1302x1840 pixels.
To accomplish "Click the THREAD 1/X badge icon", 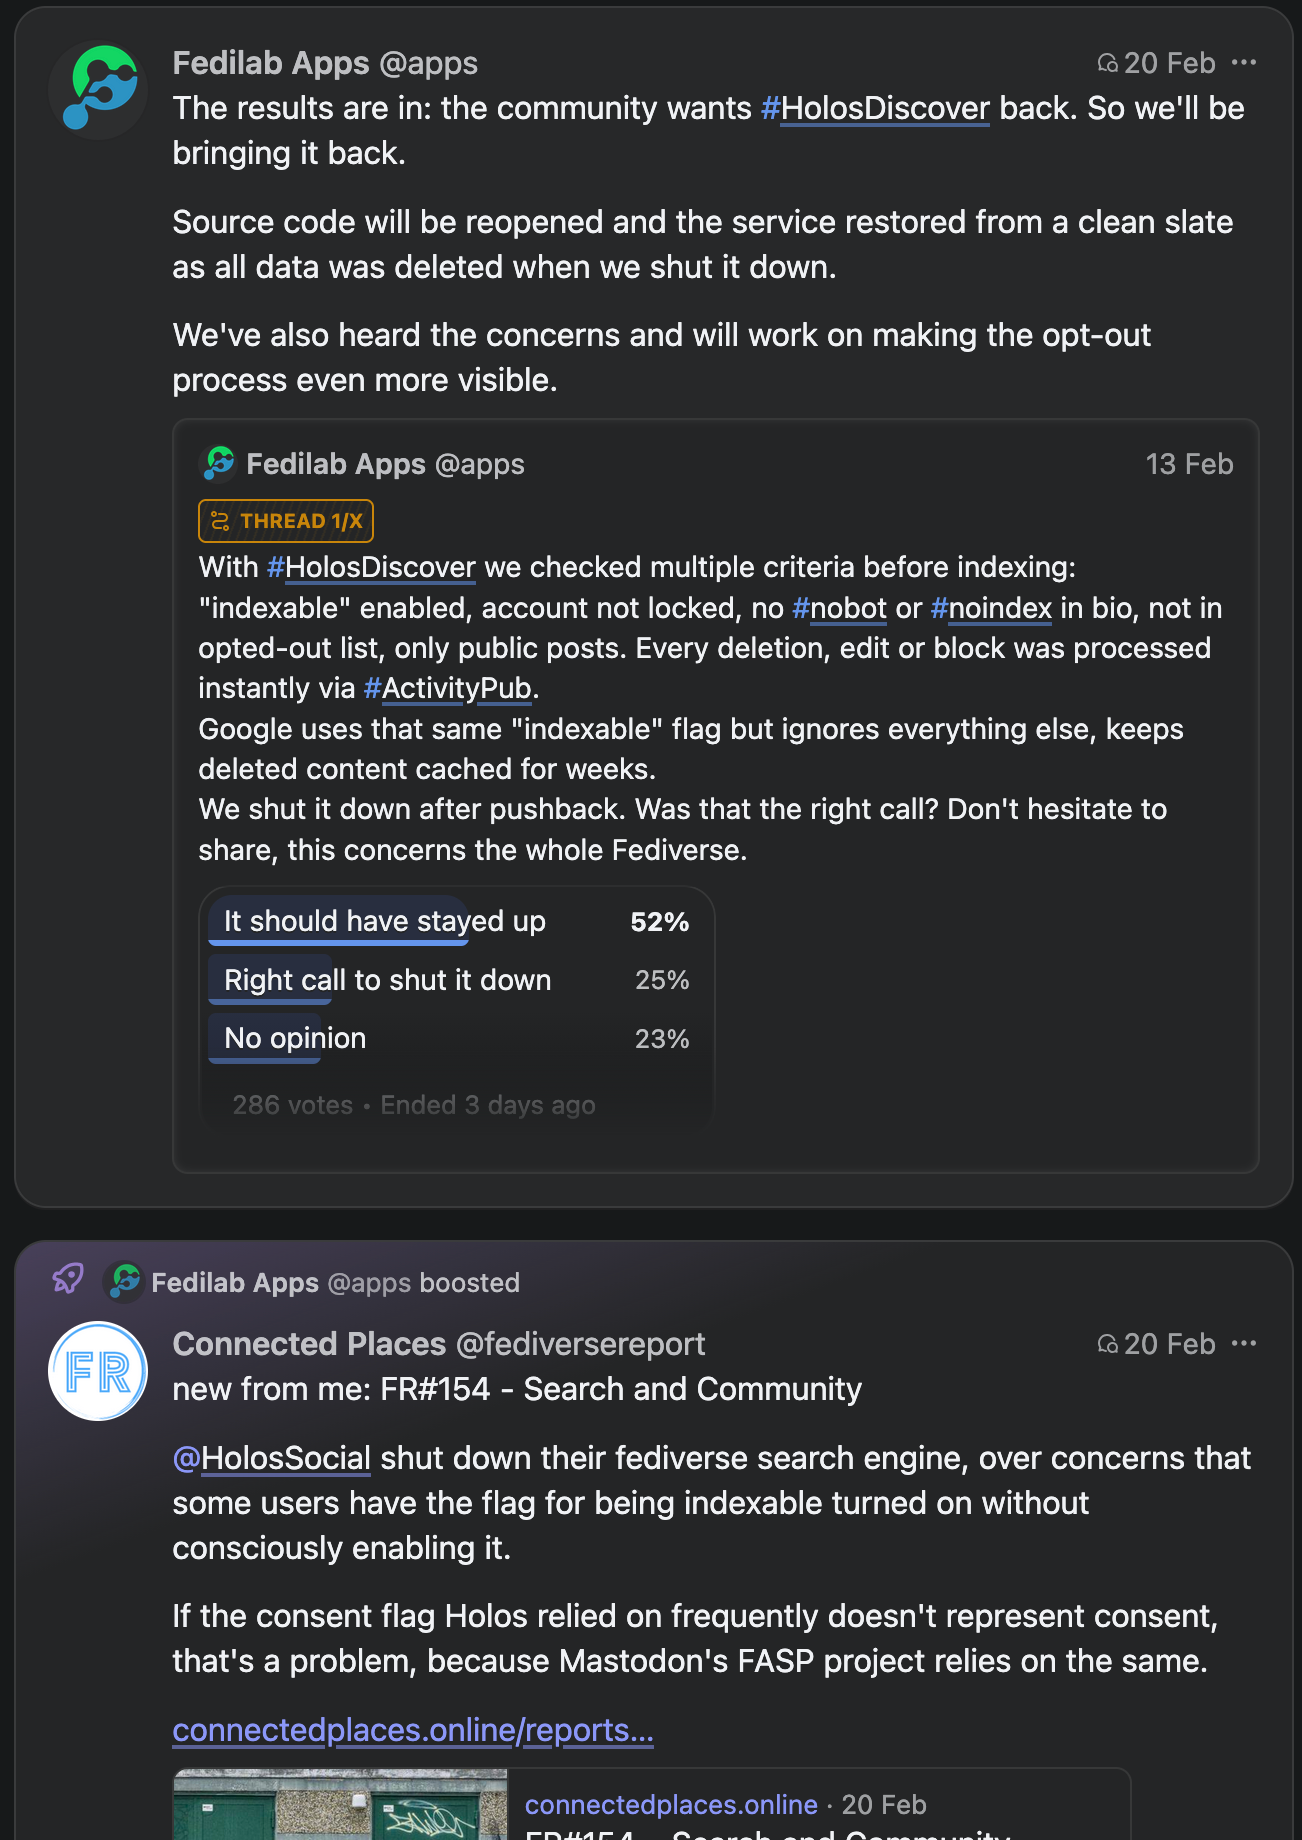I will click(219, 520).
